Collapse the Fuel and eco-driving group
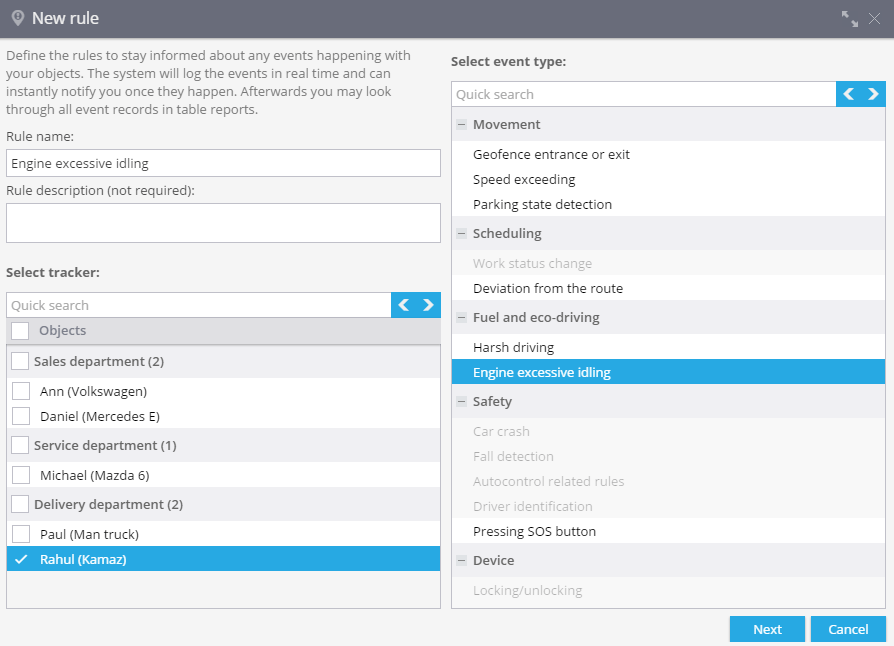This screenshot has width=894, height=646. click(462, 318)
